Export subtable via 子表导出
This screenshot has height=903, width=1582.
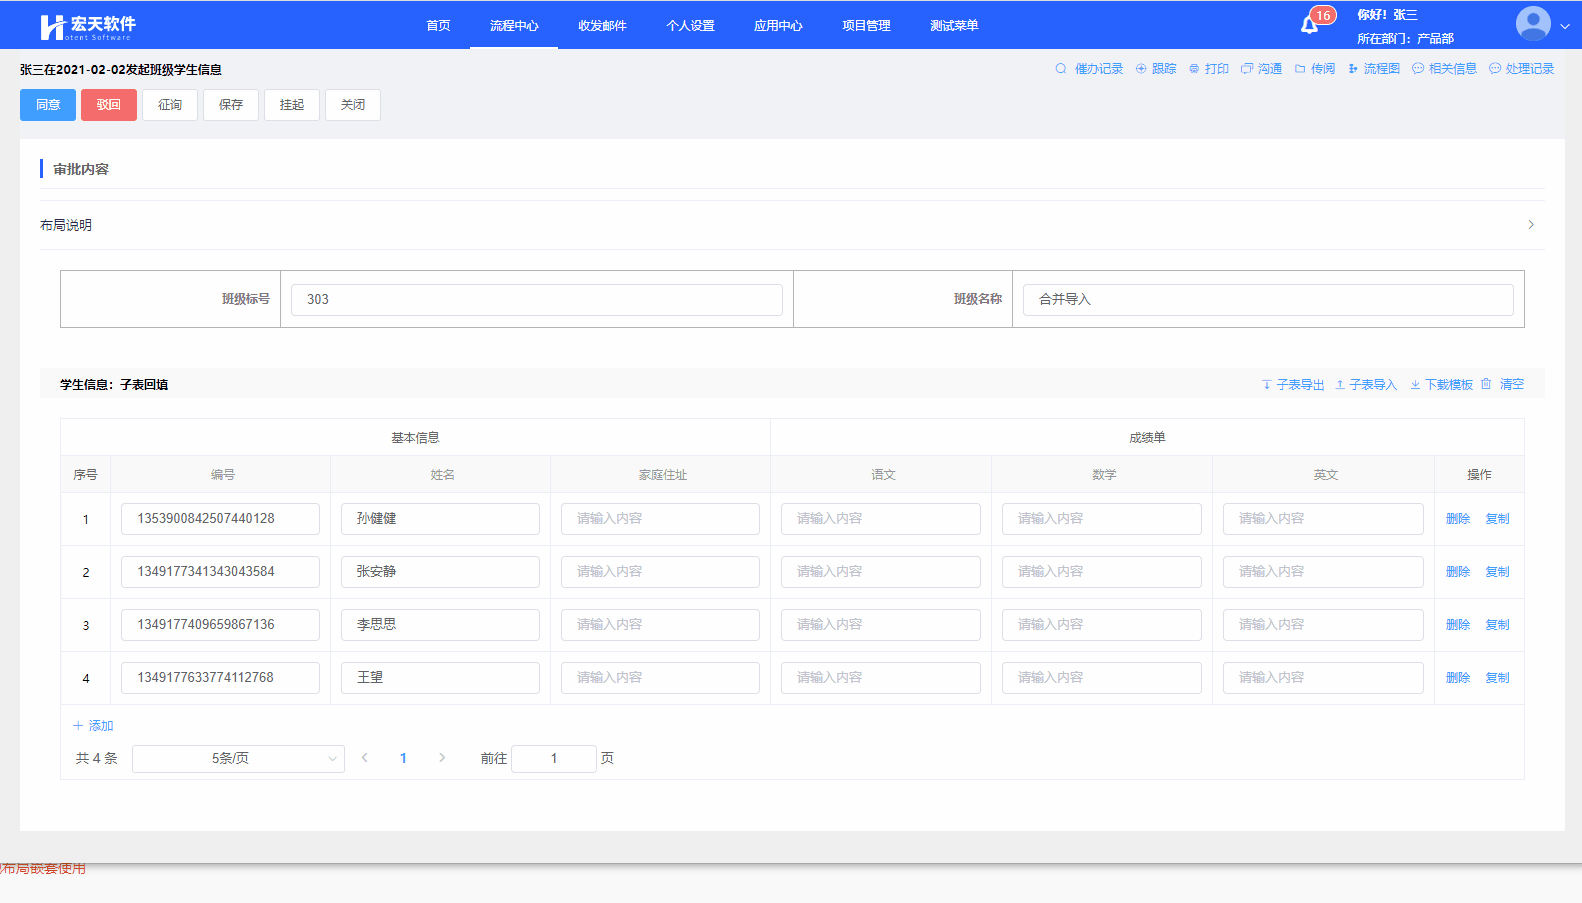click(1293, 385)
